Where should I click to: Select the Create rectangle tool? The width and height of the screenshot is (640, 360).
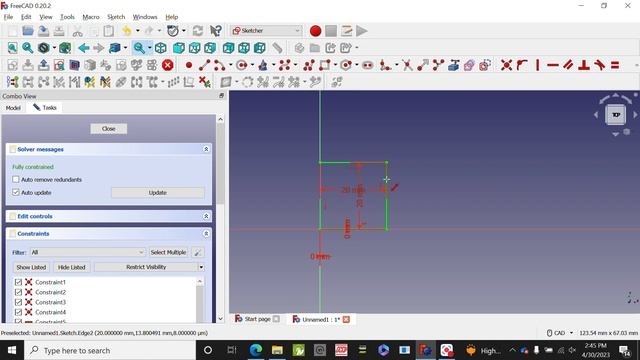click(325, 65)
